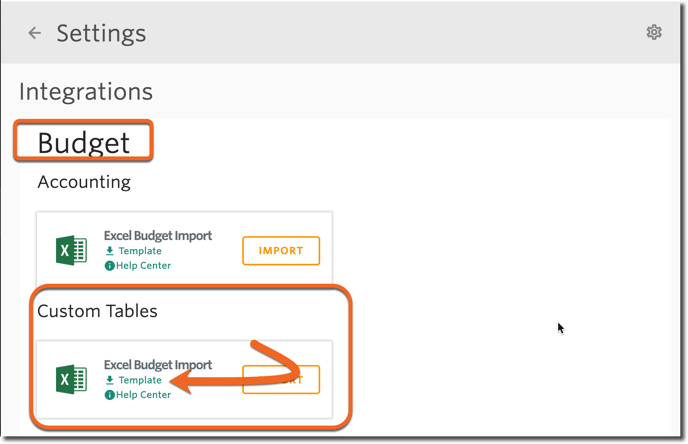Viewport: 688px width, 444px height.
Task: Select the Budget heading
Action: (x=83, y=143)
